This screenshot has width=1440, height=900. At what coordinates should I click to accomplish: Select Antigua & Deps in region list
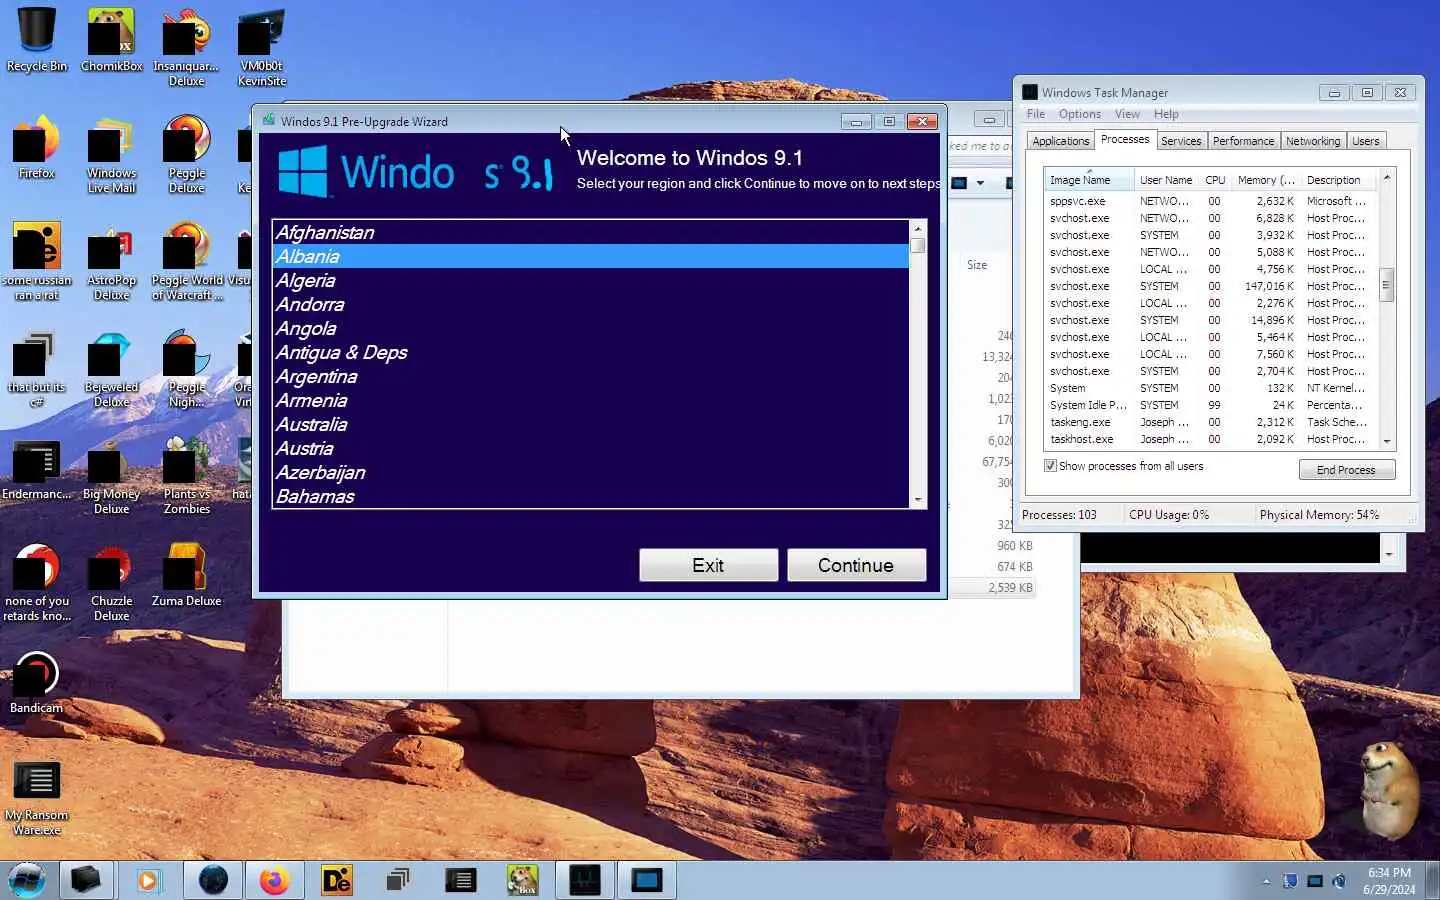(590, 352)
